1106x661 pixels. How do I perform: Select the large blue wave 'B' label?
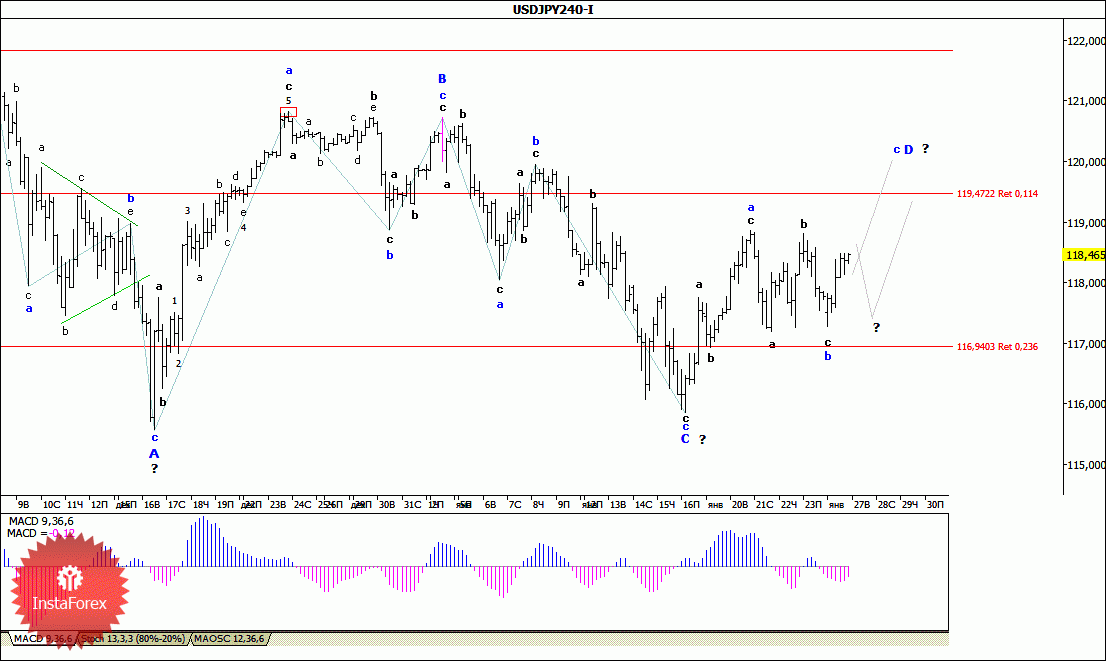click(x=442, y=78)
